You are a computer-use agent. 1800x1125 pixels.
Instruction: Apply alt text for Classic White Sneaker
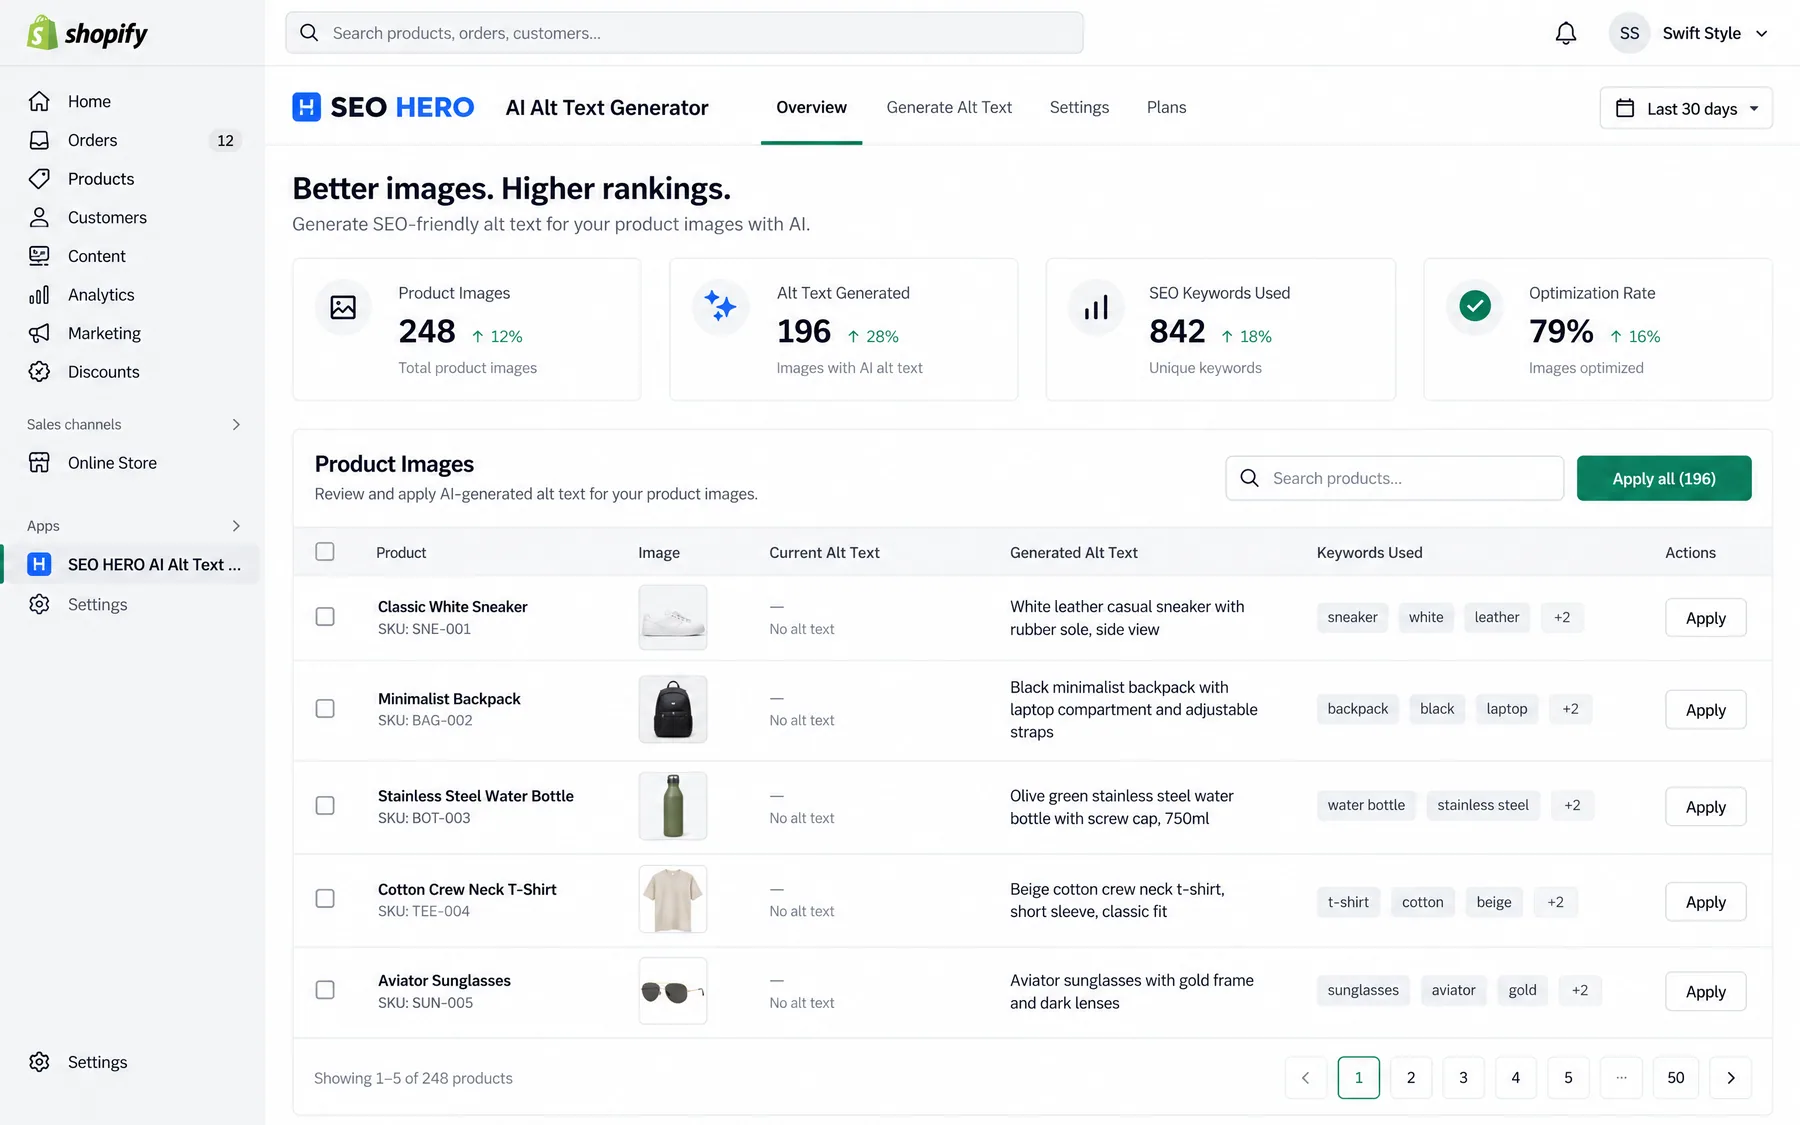(x=1706, y=618)
